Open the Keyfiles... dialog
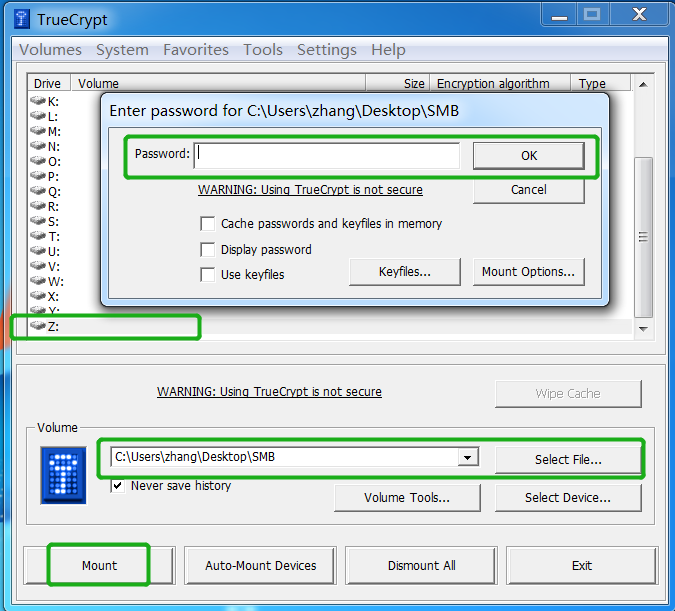Screen dimensions: 675x611 pyautogui.click(x=405, y=272)
